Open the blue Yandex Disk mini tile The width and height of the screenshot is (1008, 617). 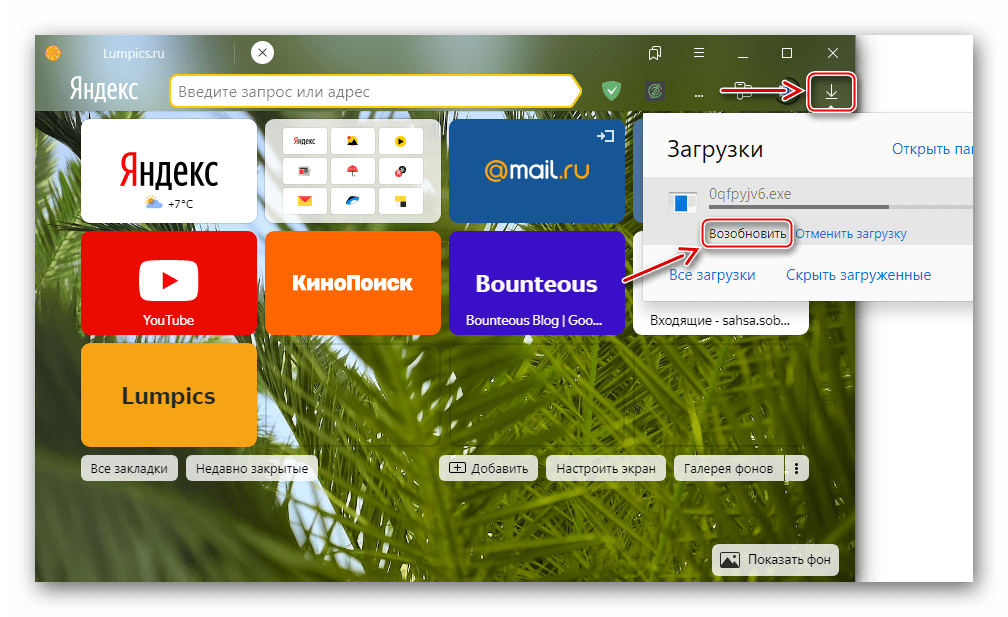click(x=352, y=201)
